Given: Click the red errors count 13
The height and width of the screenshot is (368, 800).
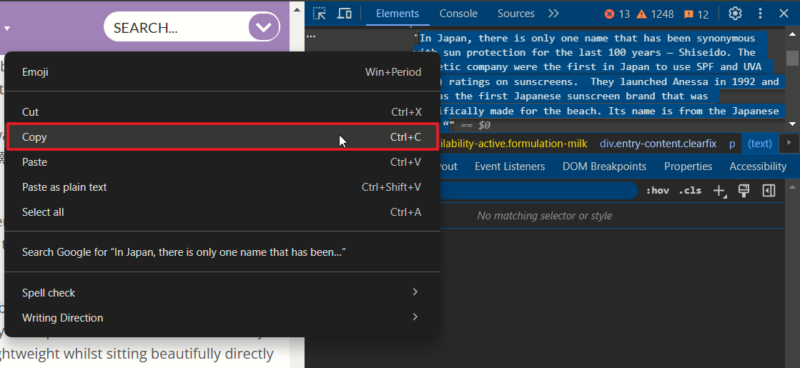Looking at the screenshot, I should point(617,14).
